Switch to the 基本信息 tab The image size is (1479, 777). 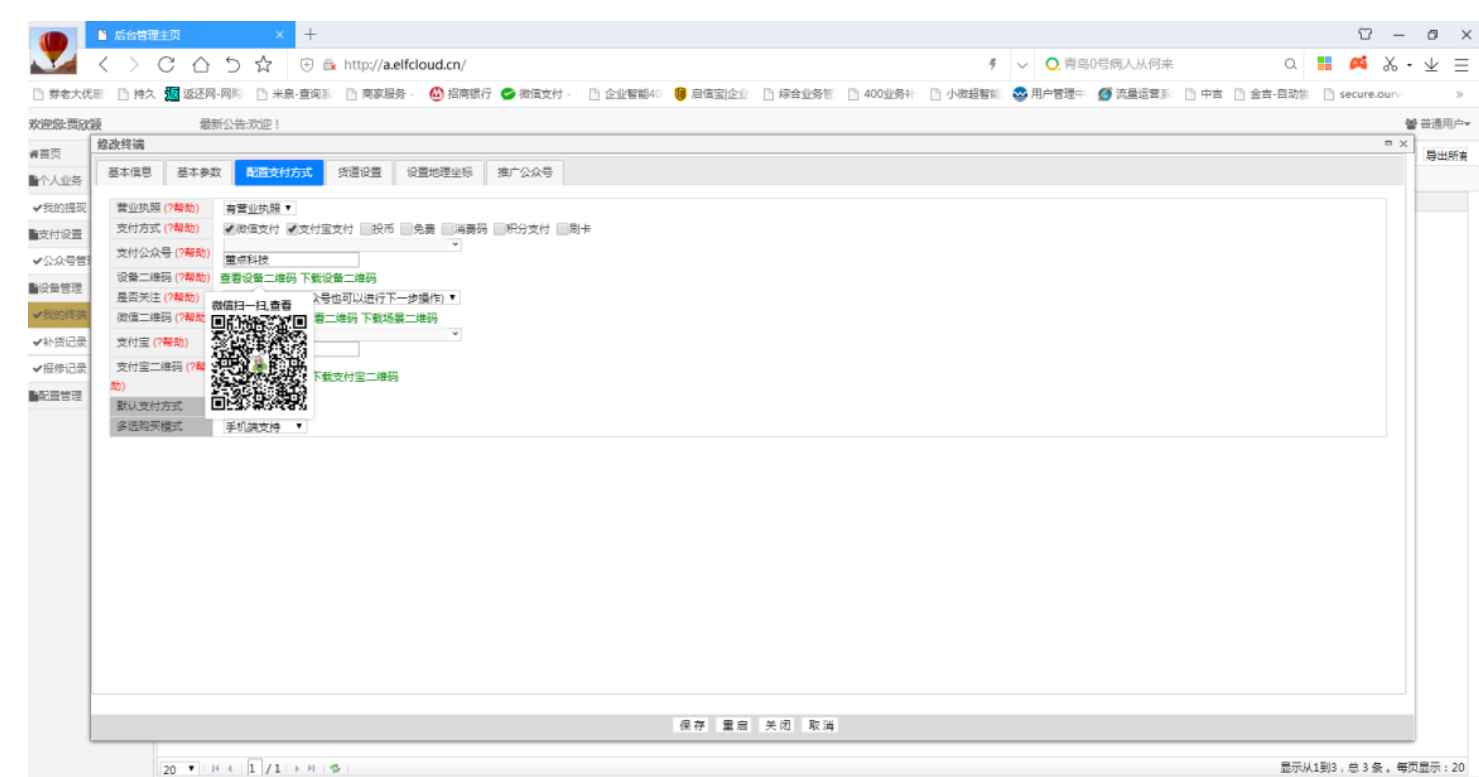pyautogui.click(x=130, y=172)
